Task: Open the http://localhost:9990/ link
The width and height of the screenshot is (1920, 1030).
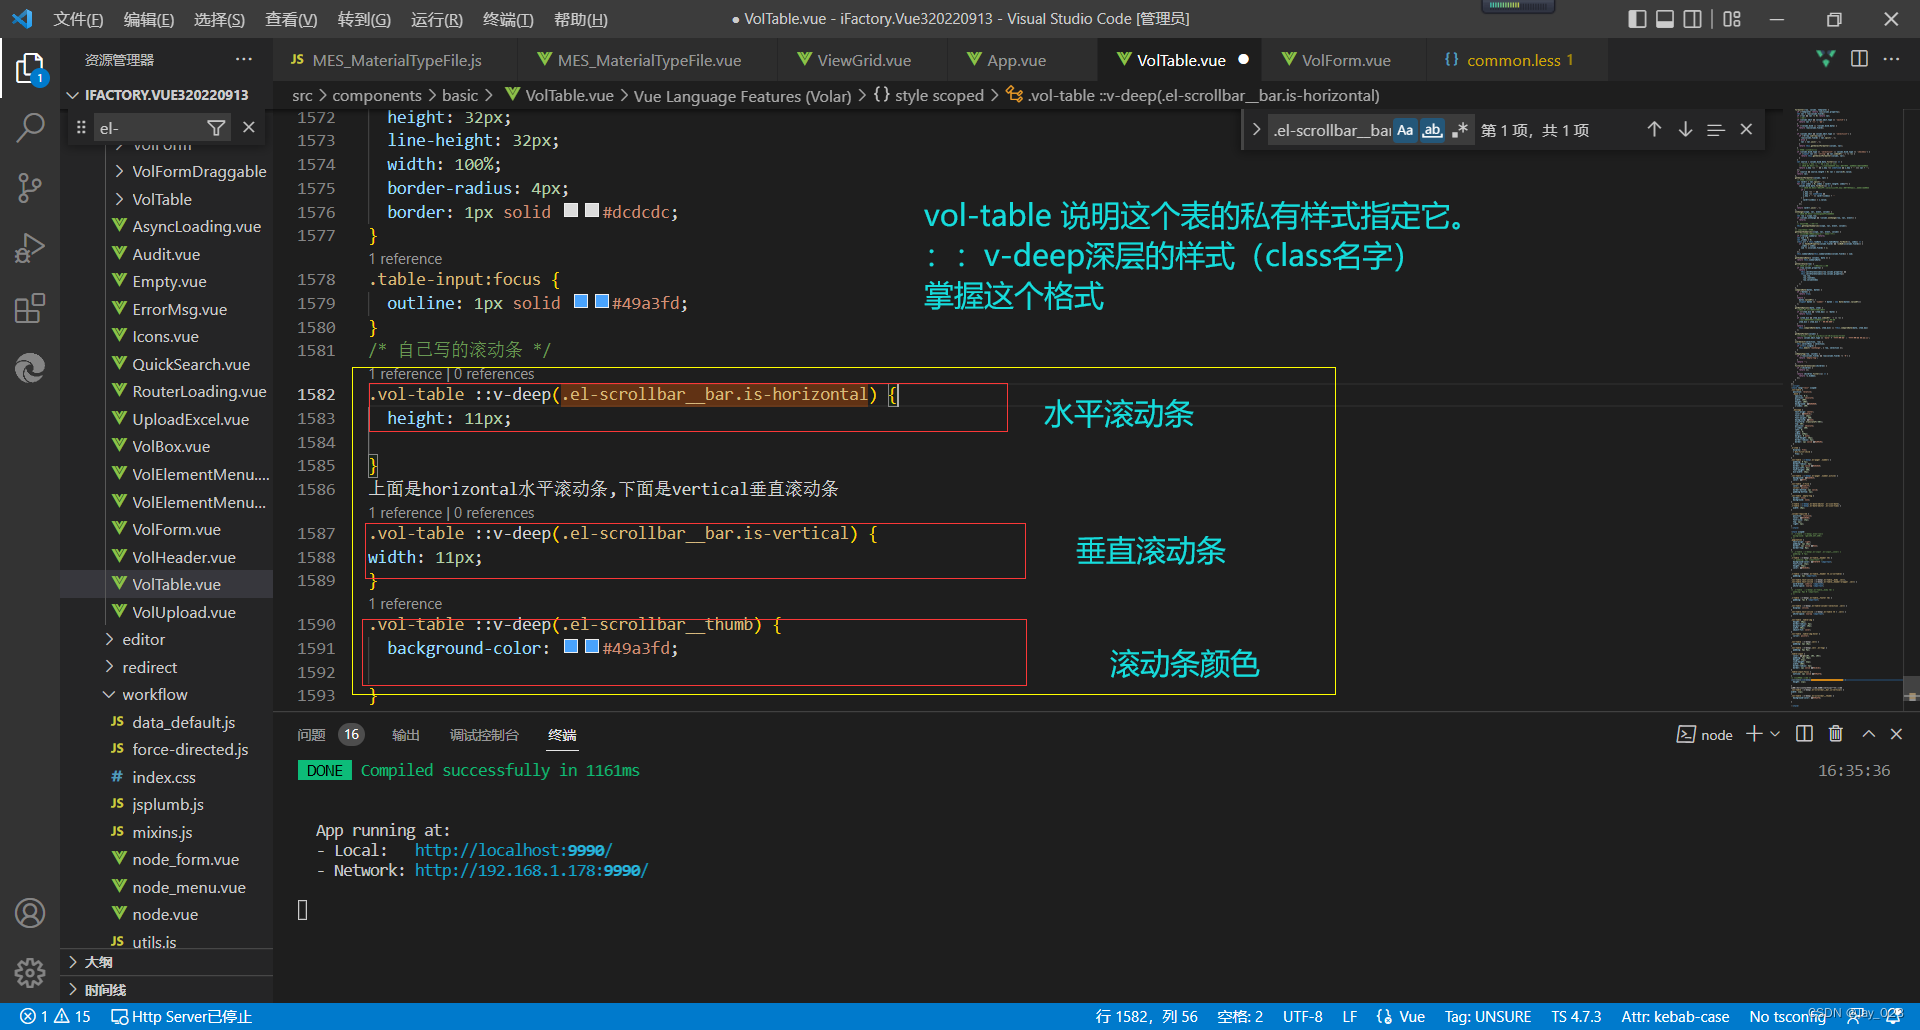Action: (x=513, y=850)
